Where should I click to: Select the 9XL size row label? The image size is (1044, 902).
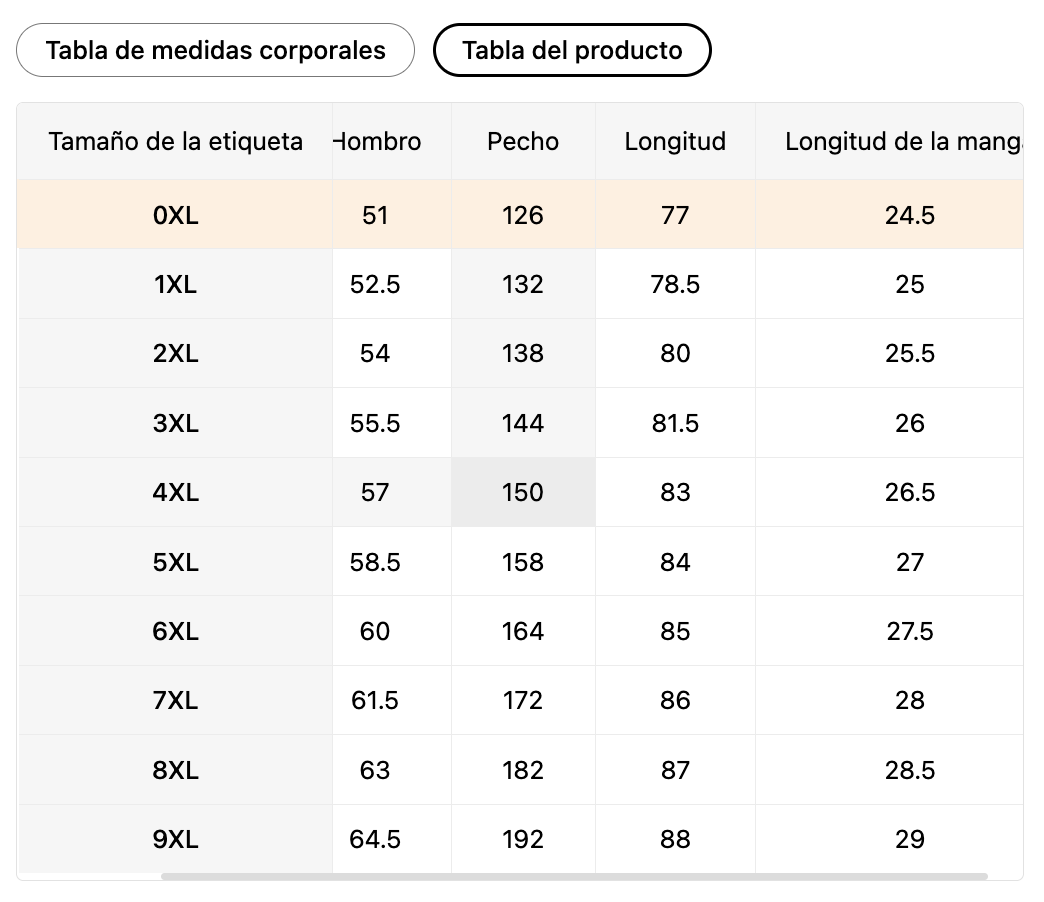coord(175,839)
